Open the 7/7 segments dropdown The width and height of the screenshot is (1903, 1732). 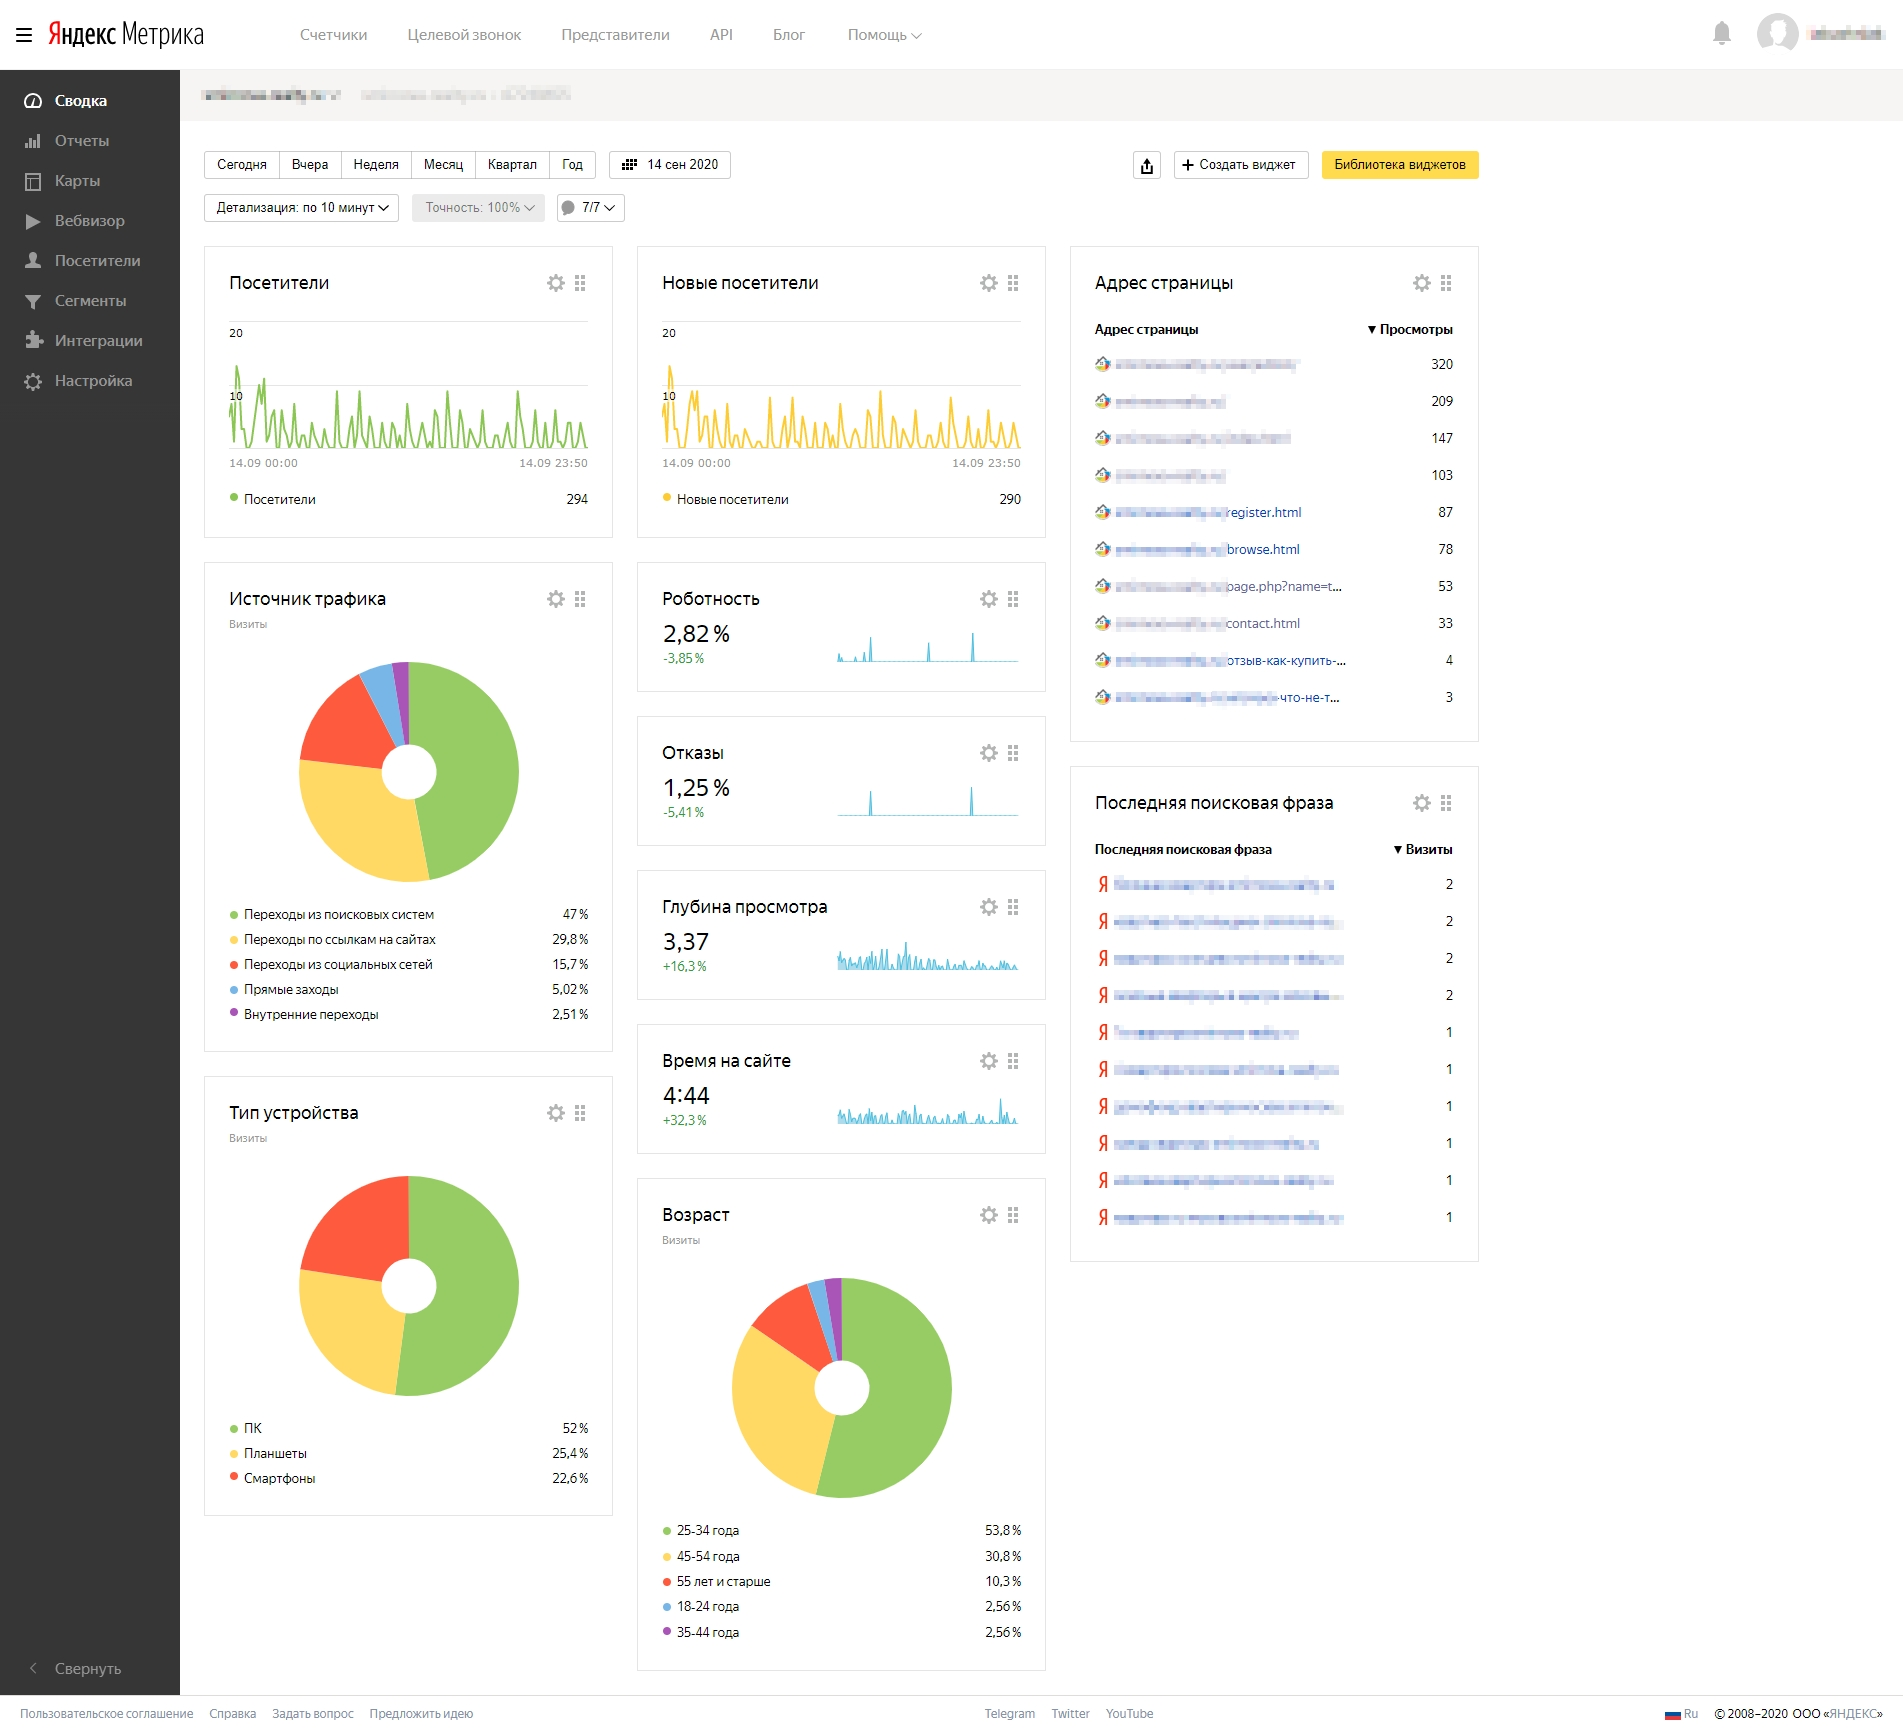[590, 208]
